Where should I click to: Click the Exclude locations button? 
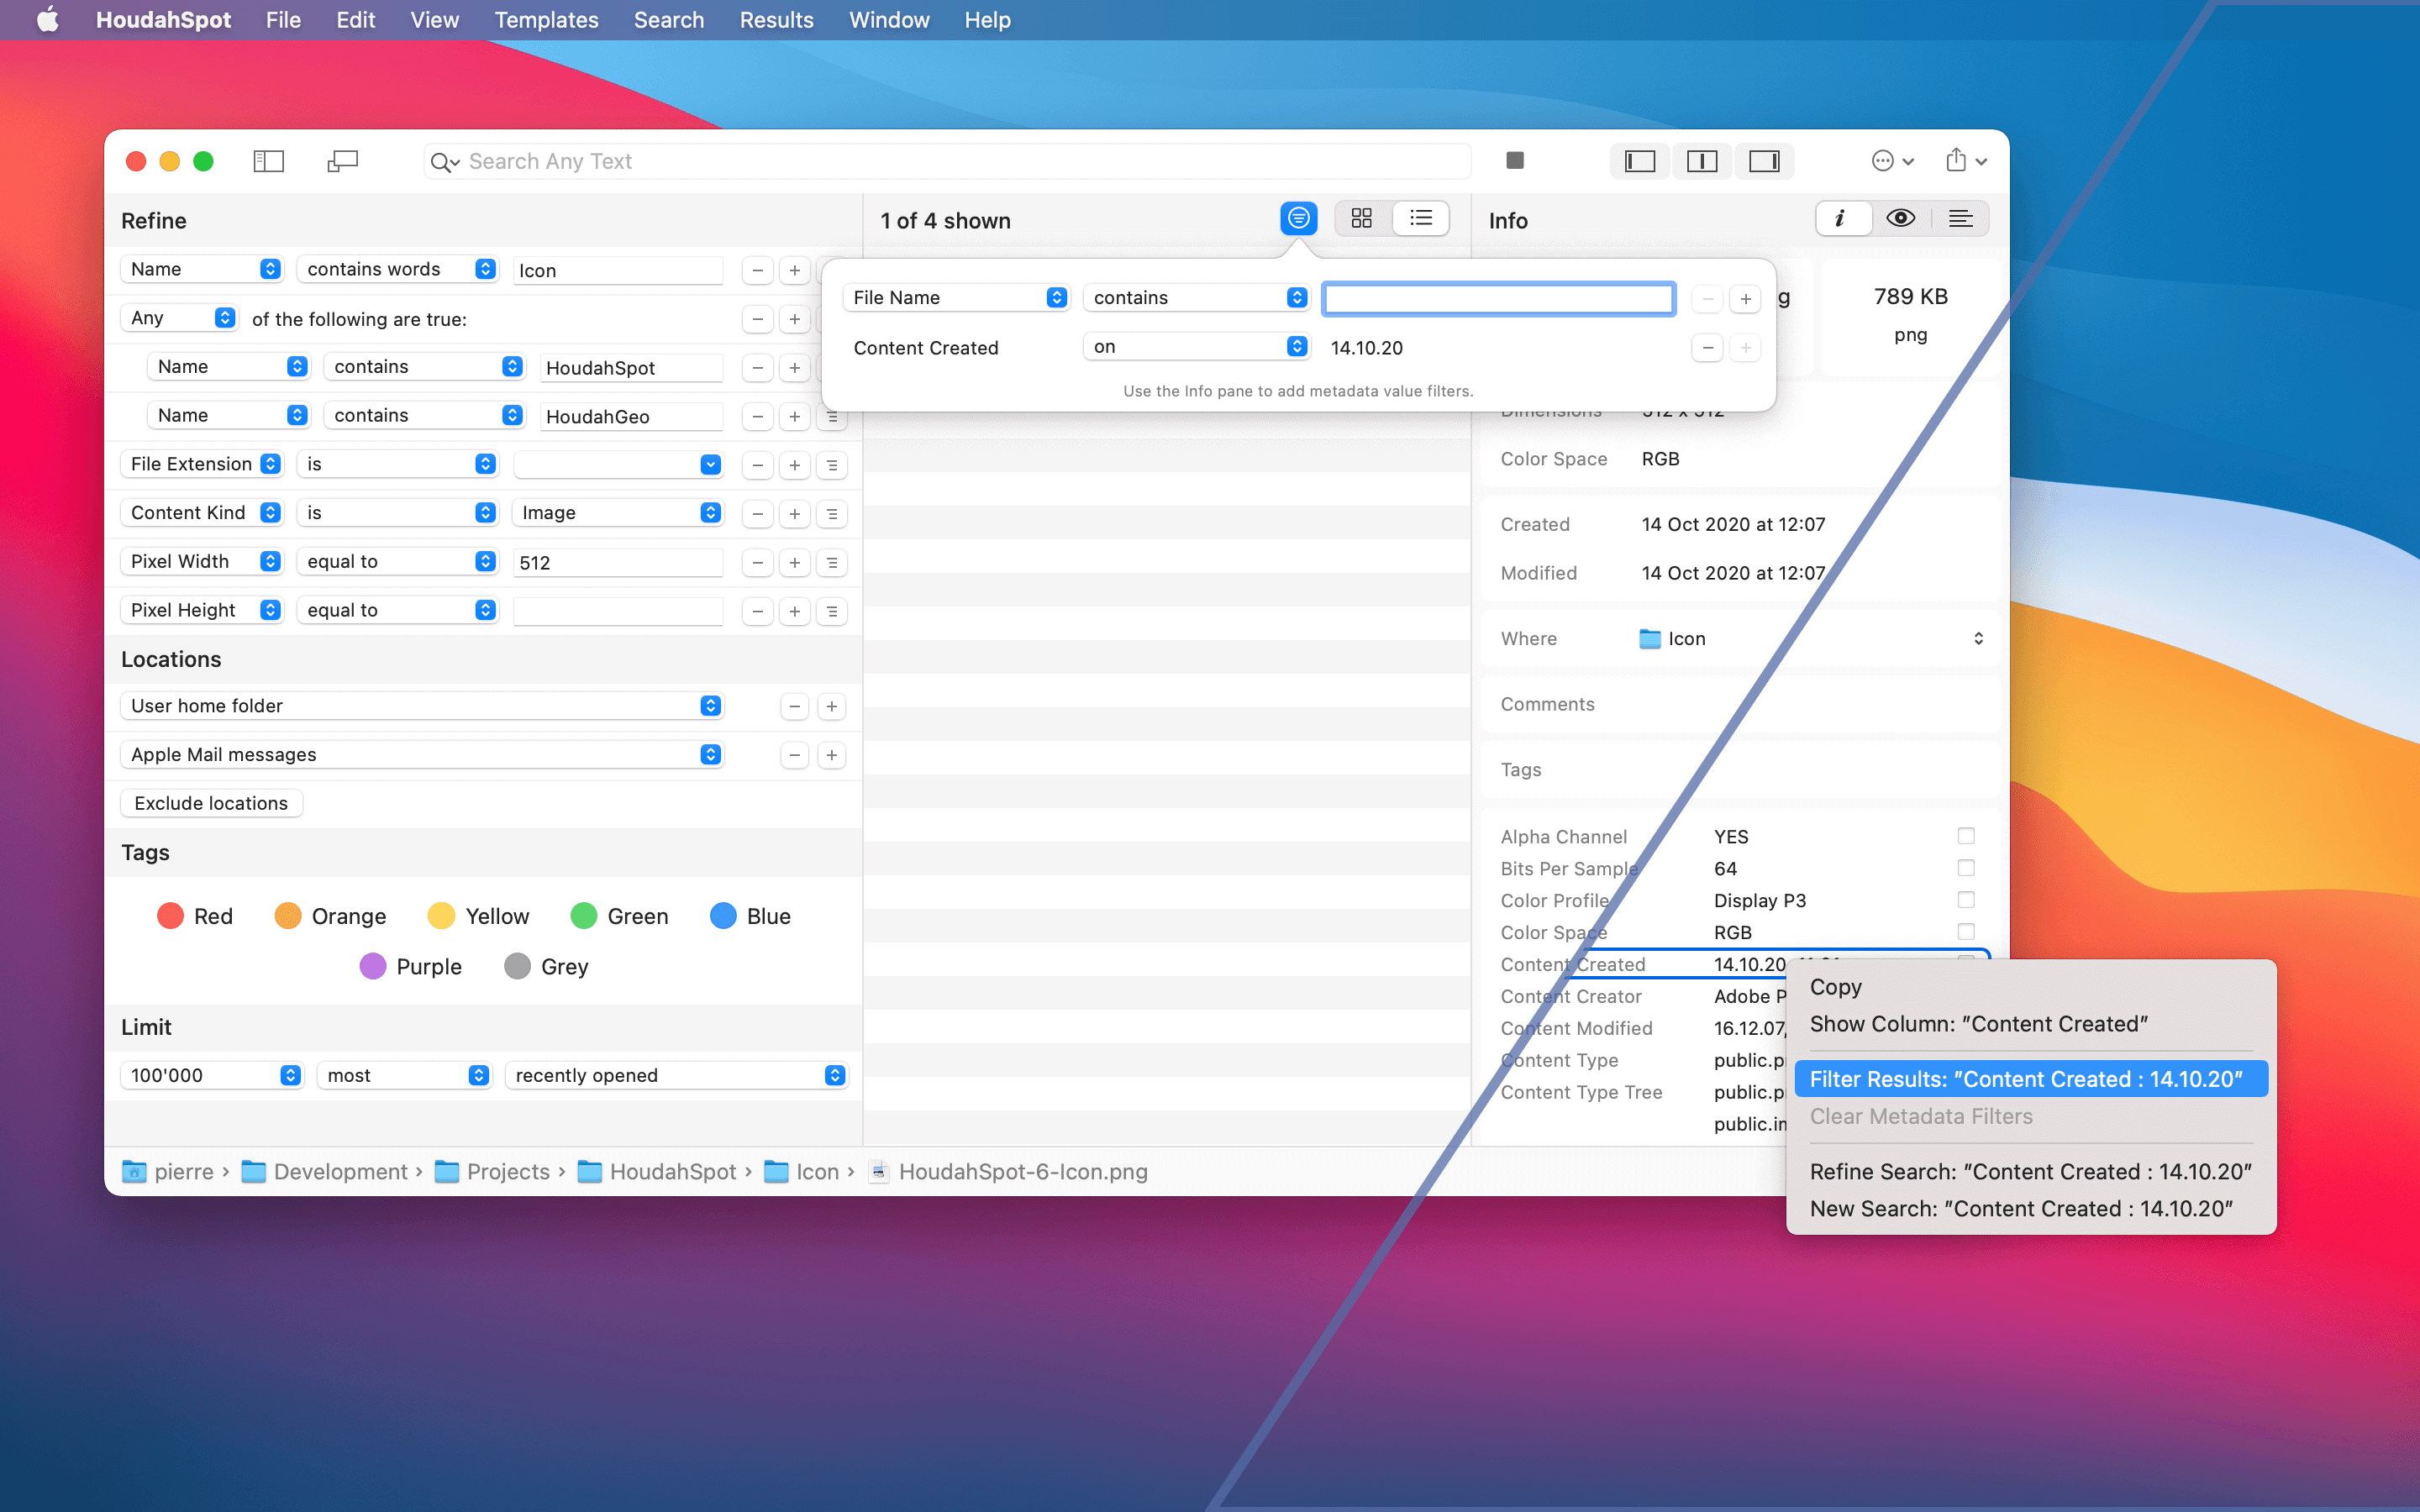(x=211, y=803)
